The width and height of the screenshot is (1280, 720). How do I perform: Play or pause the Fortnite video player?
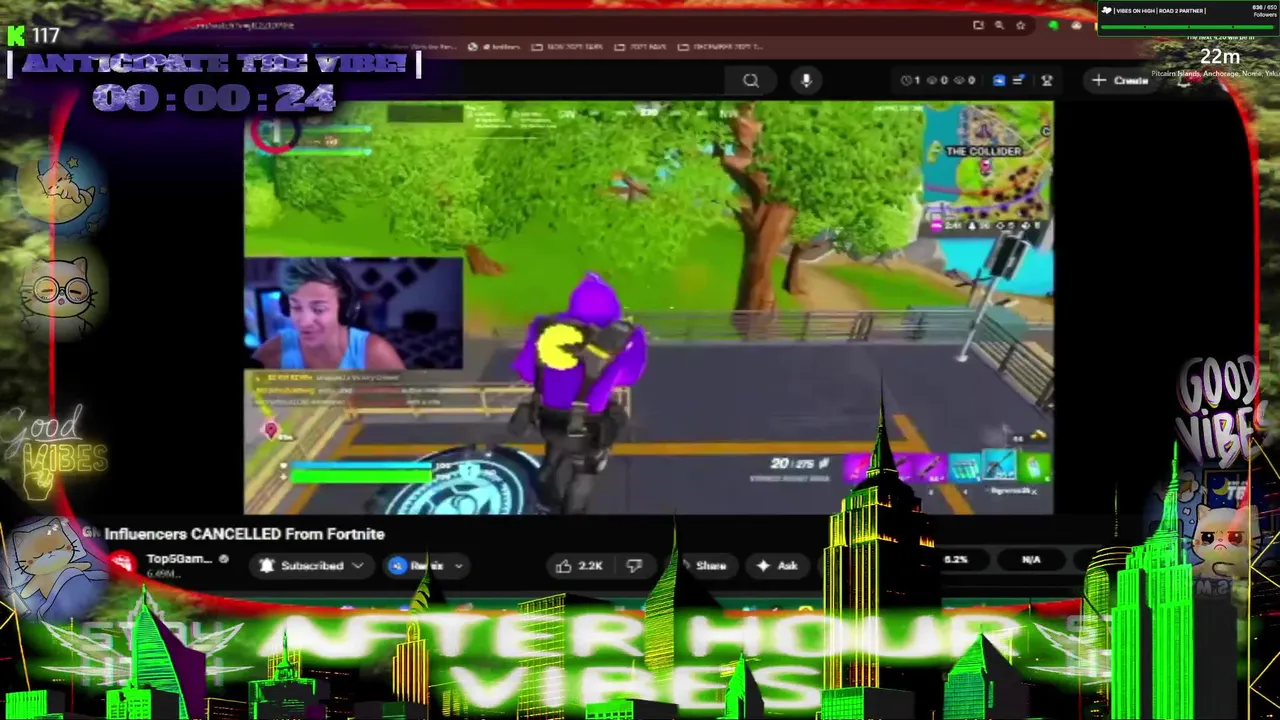tap(648, 307)
